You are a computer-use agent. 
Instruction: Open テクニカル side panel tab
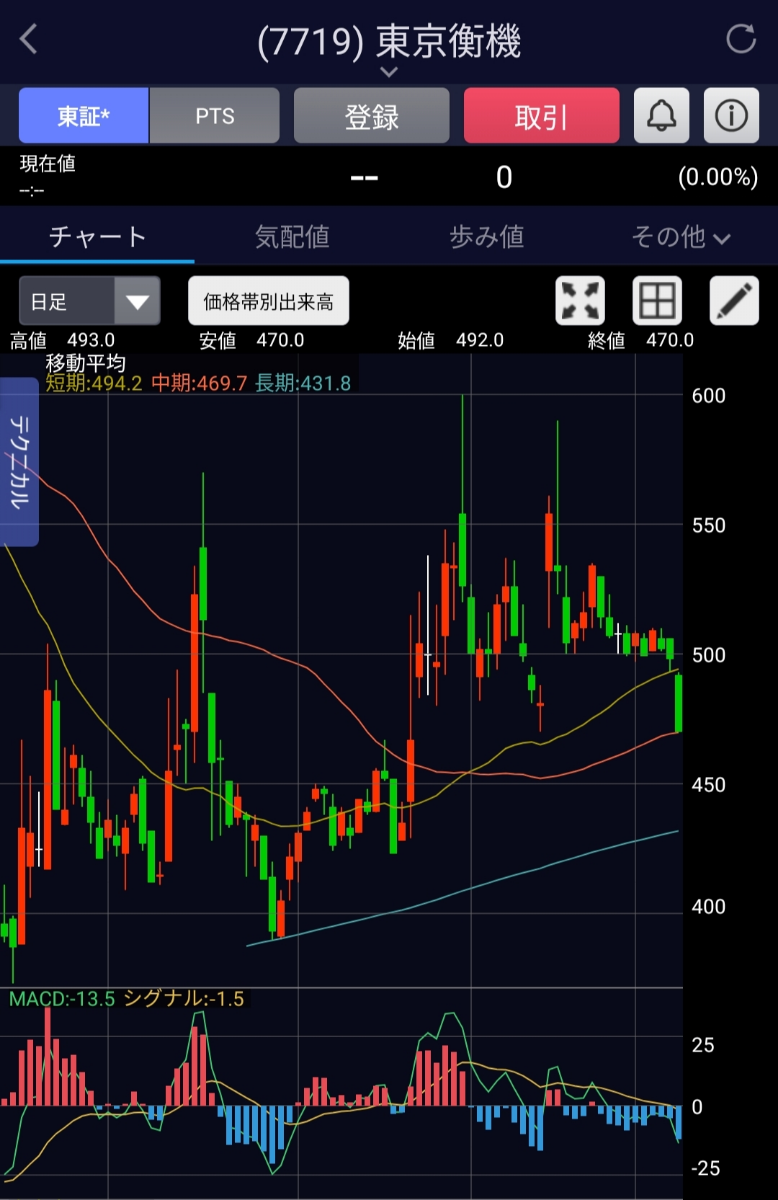(x=19, y=462)
